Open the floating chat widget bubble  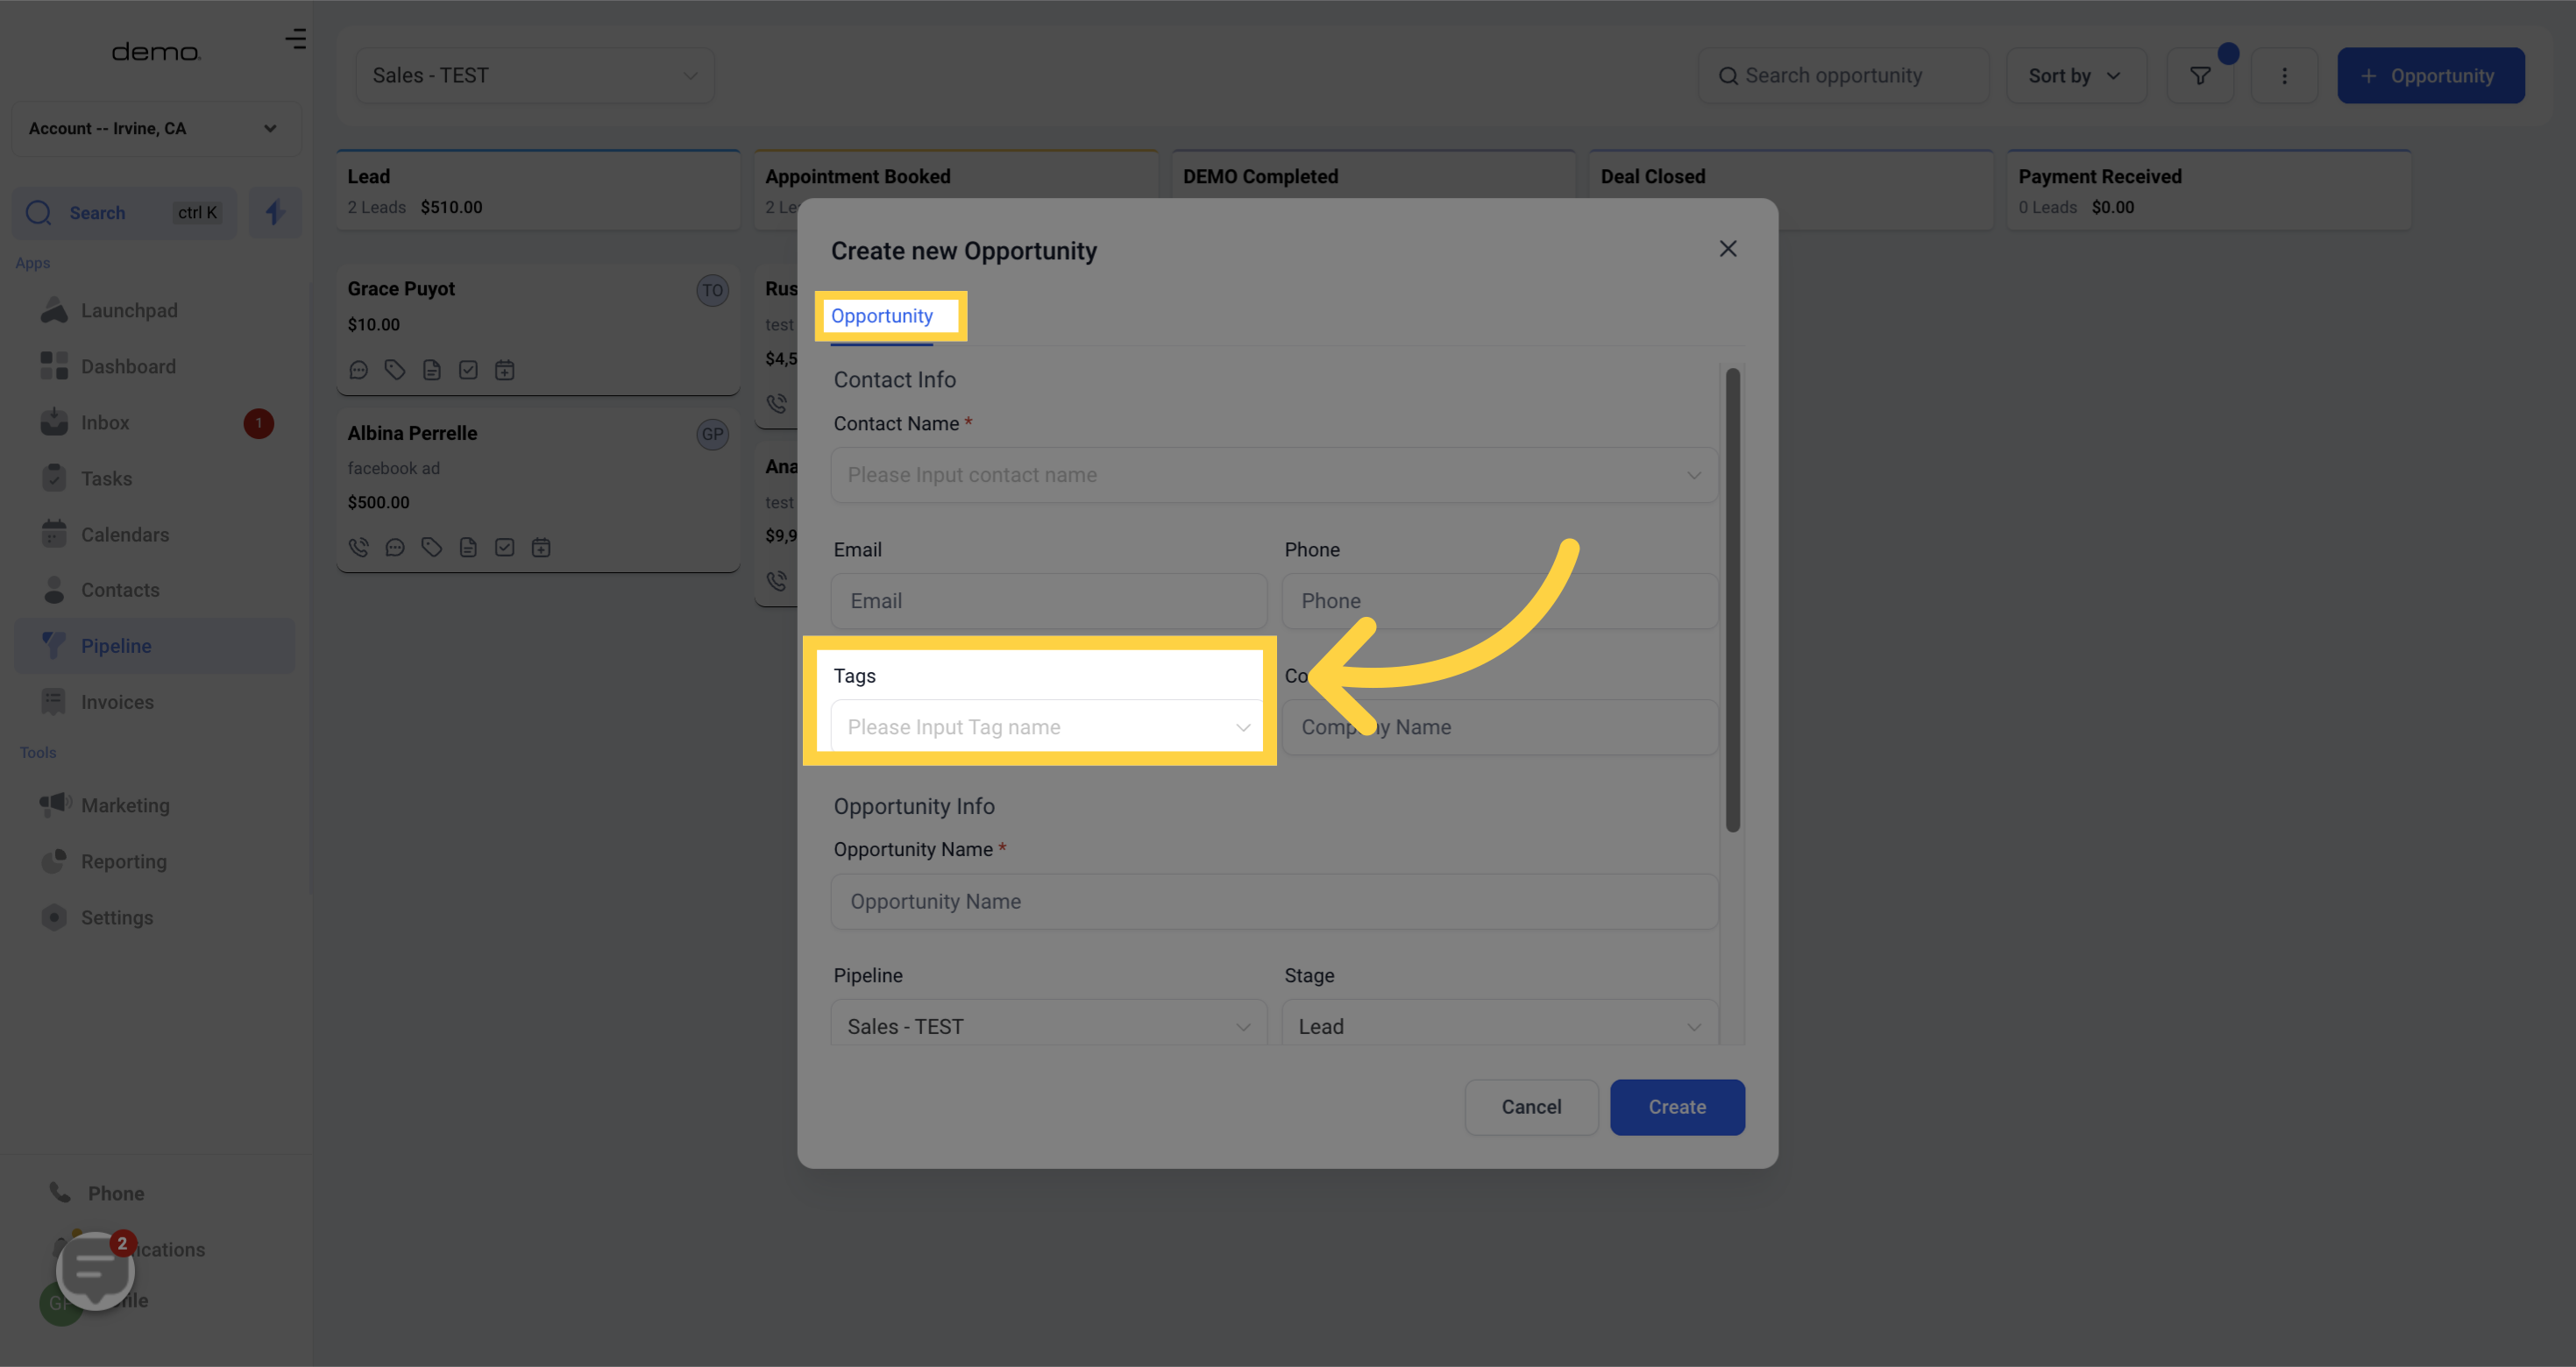pos(95,1269)
